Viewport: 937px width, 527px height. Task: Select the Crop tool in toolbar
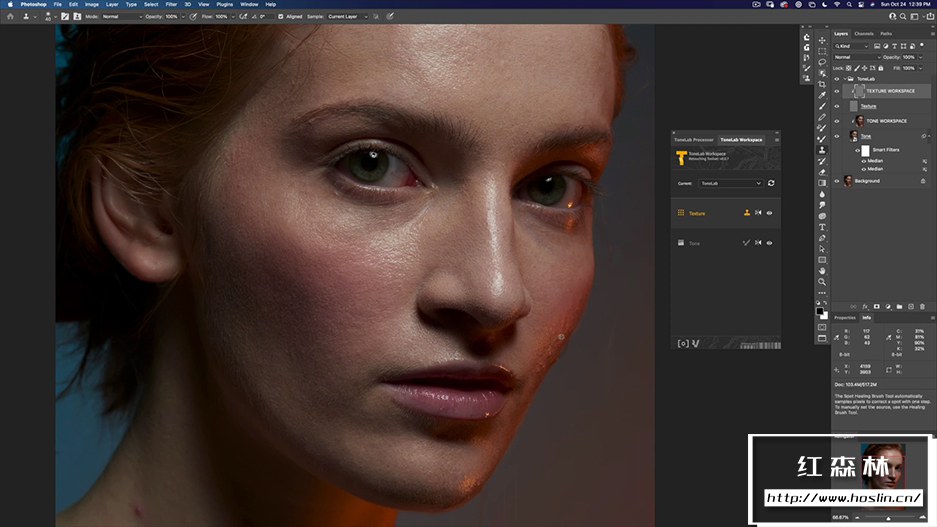coord(822,84)
